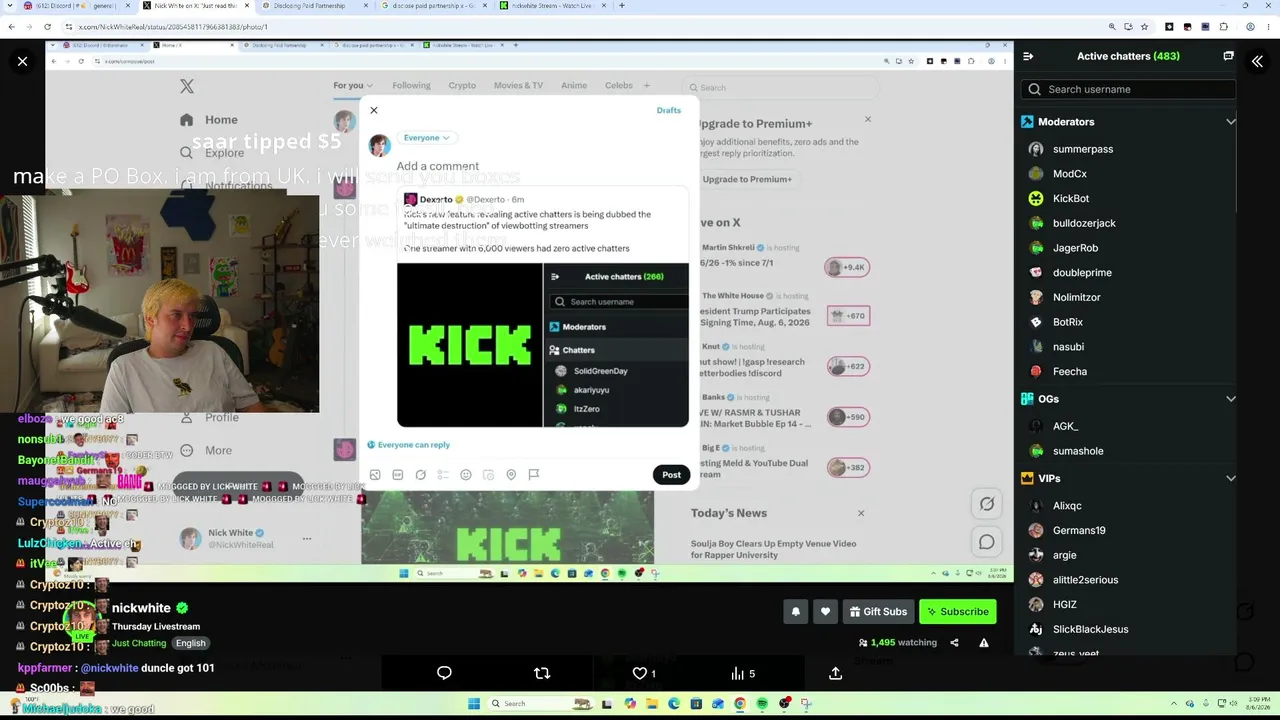Viewport: 1280px width, 720px height.
Task: Click Everyone can reply setting
Action: point(409,445)
